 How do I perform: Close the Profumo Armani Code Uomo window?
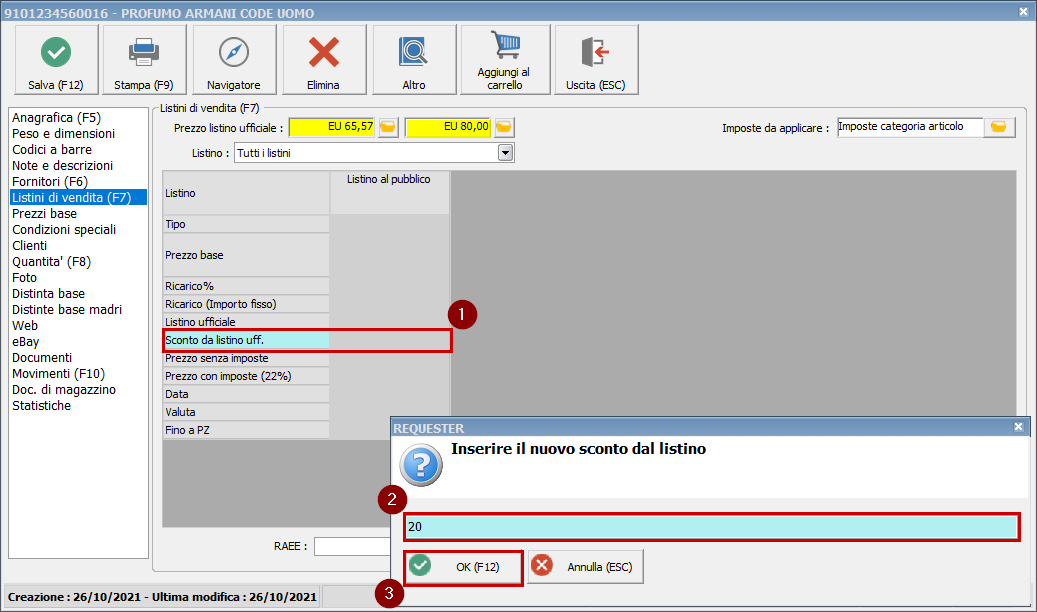click(1023, 12)
